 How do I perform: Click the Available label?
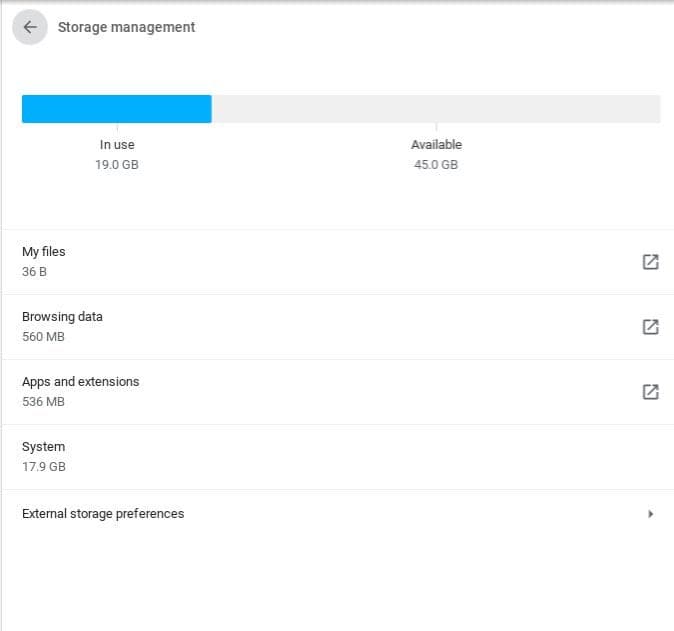pyautogui.click(x=436, y=145)
